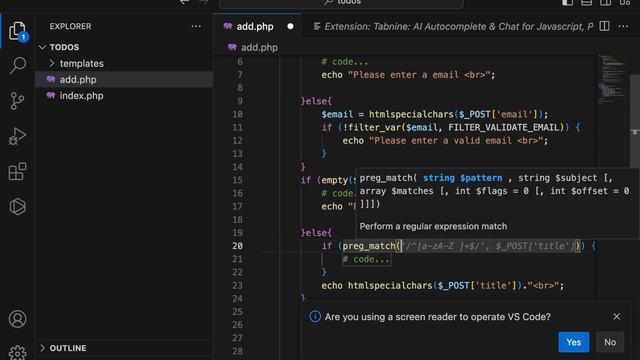Screen dimensions: 640x360
Task: Click the info icon in notification
Action: [315, 316]
